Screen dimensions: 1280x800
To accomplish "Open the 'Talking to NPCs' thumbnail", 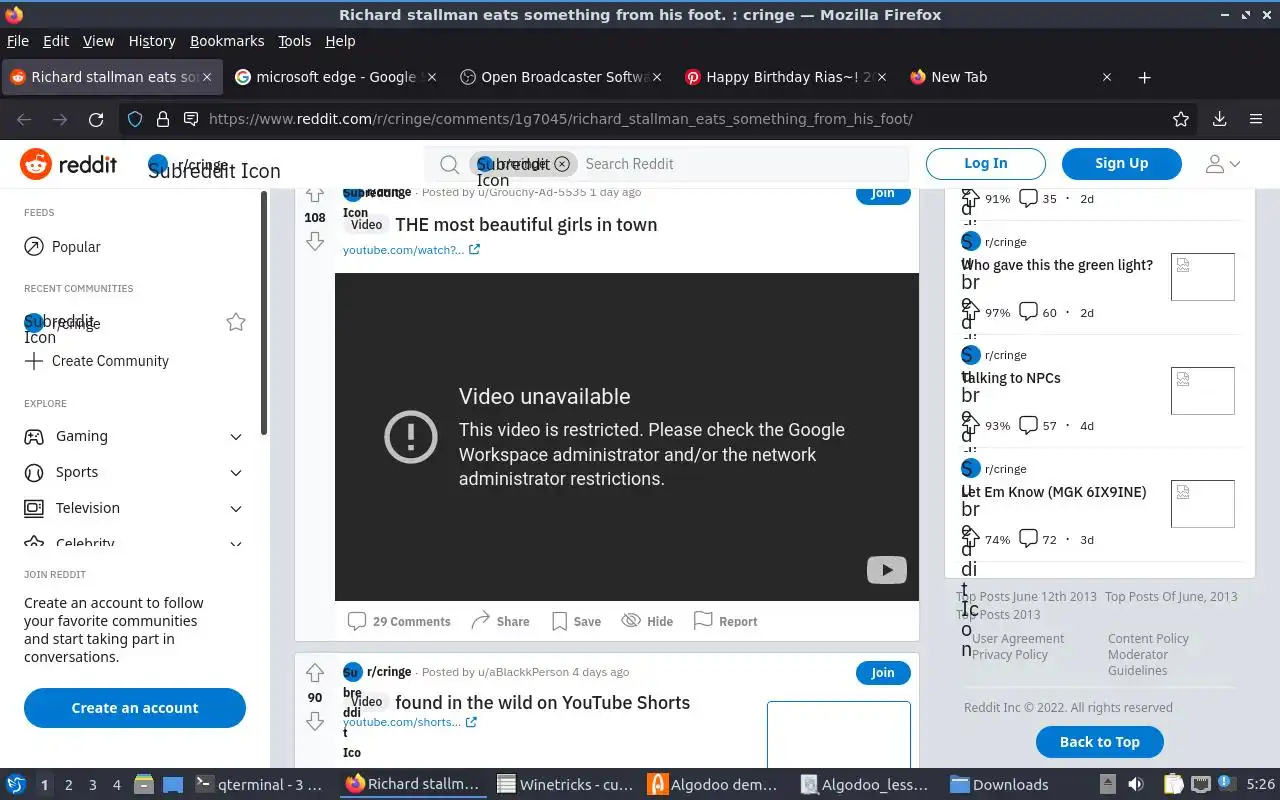I will pyautogui.click(x=1203, y=391).
